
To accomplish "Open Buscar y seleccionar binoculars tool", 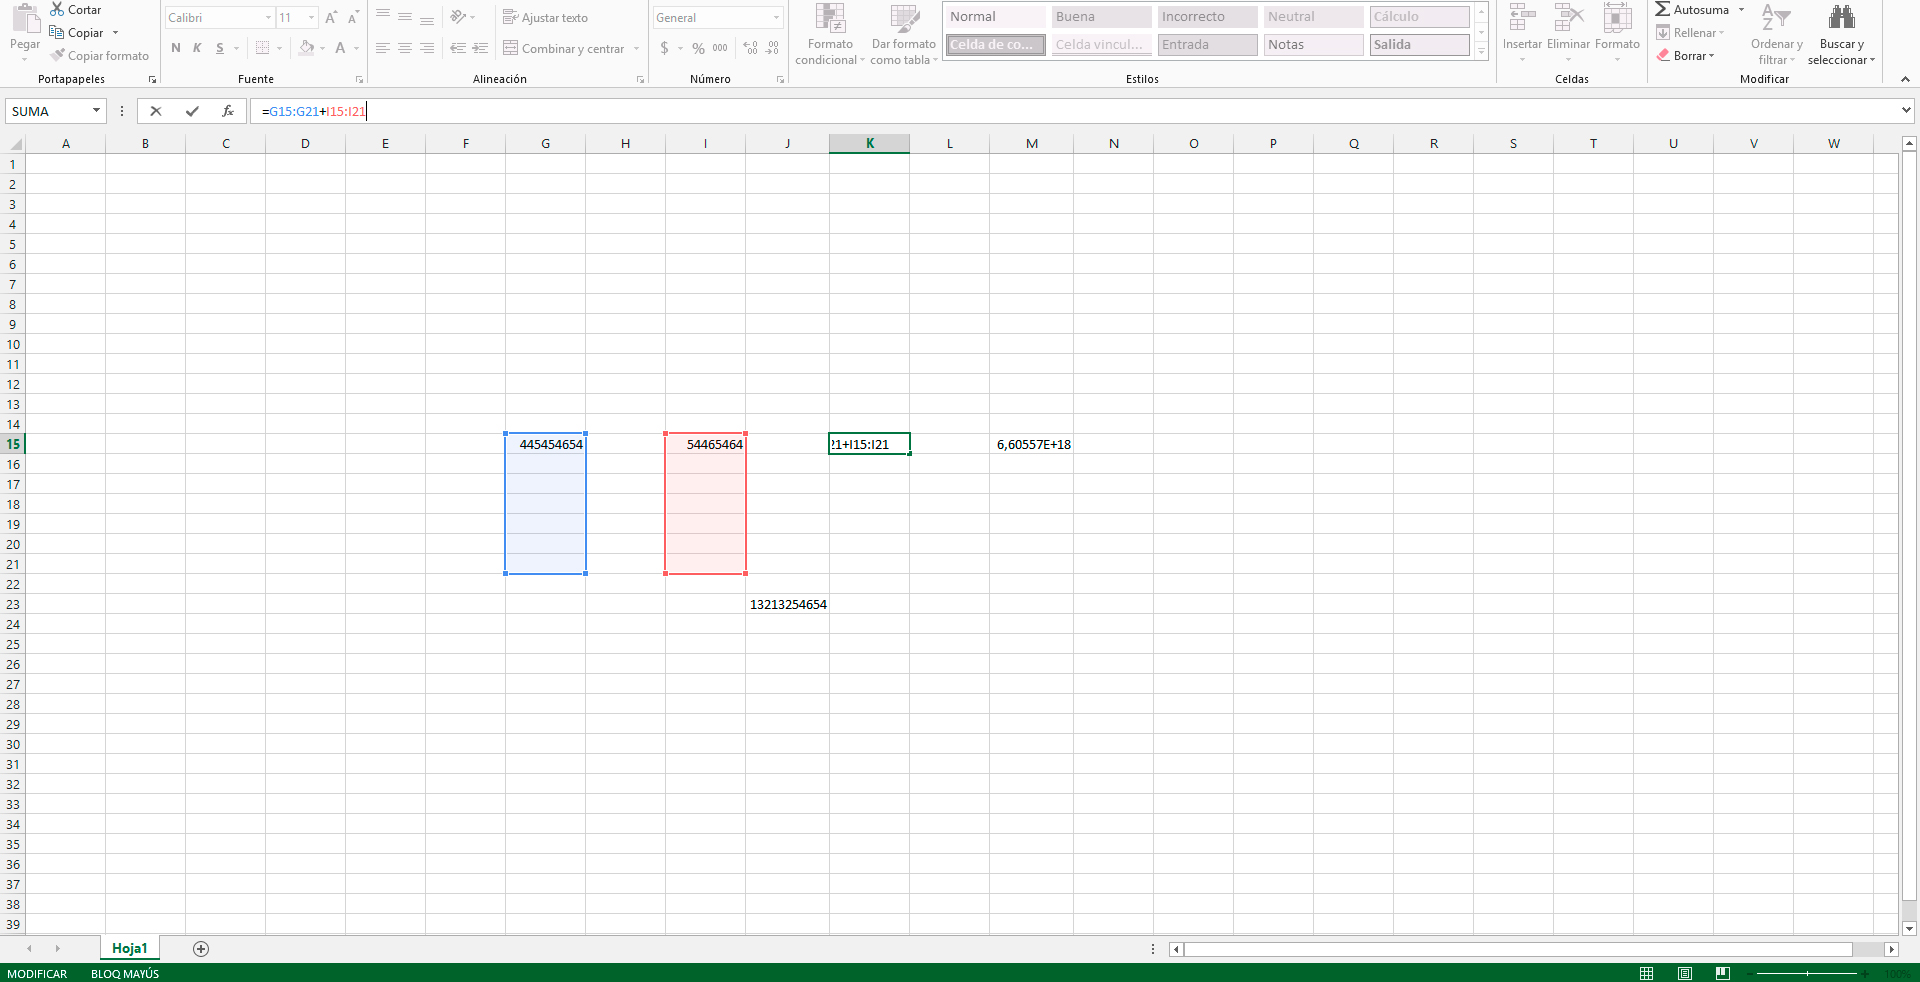I will point(1841,18).
